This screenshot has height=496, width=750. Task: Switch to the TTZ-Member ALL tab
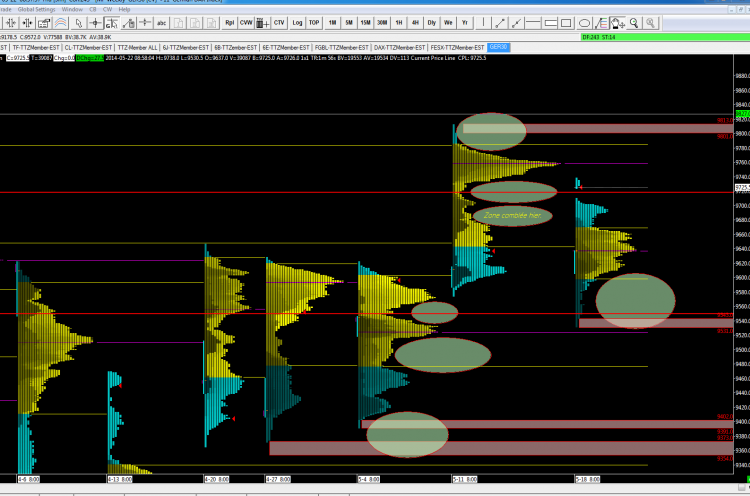pyautogui.click(x=137, y=47)
